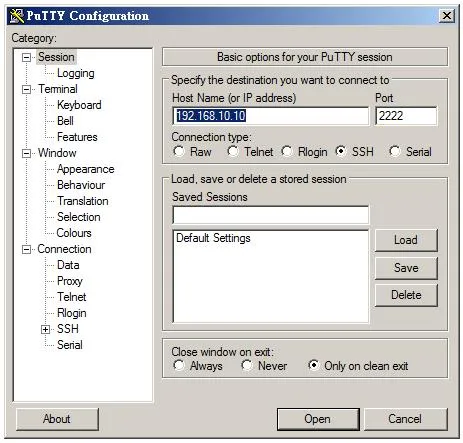Screen dimensions: 463x443
Task: Choose Never for close window on exit
Action: pos(247,365)
